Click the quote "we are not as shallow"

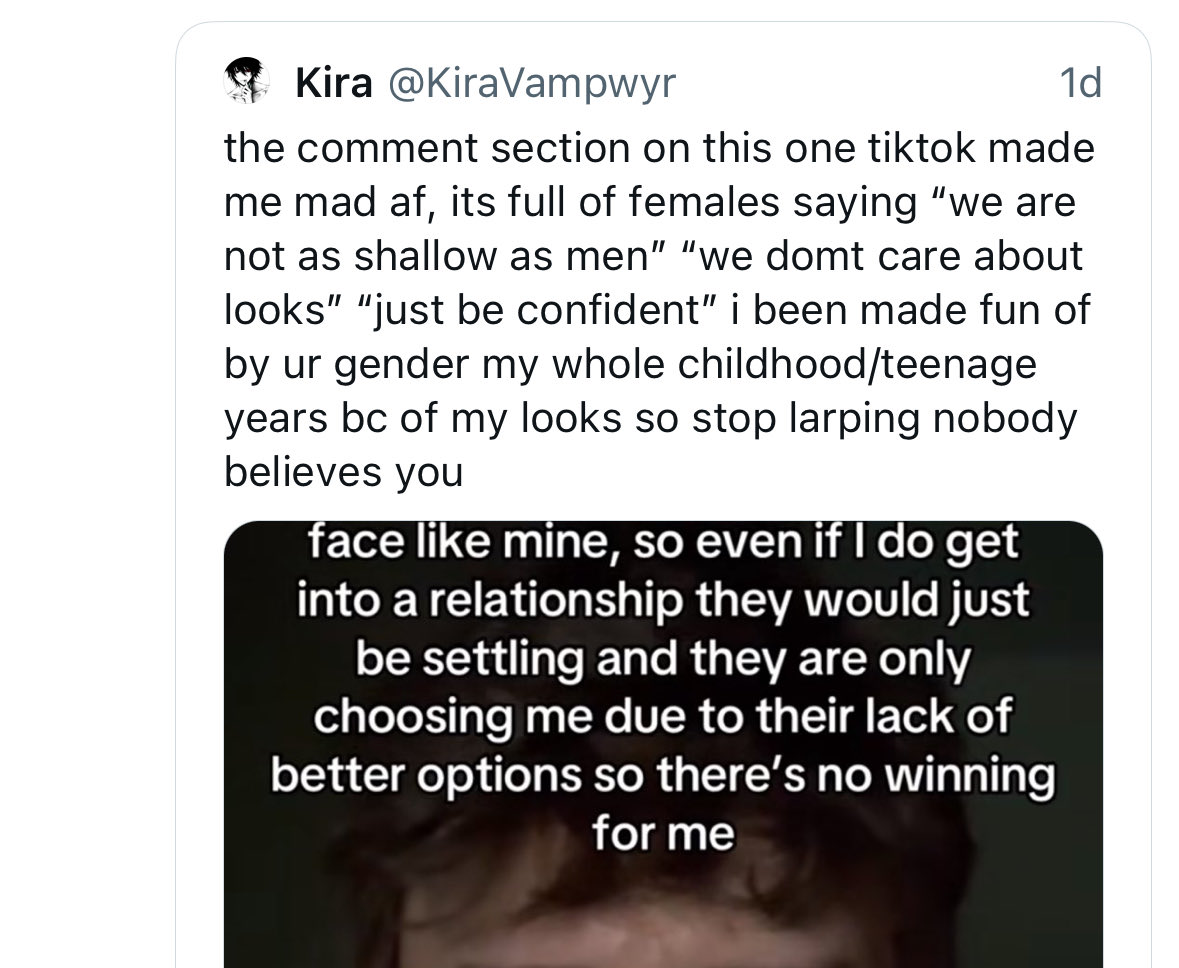[650, 229]
